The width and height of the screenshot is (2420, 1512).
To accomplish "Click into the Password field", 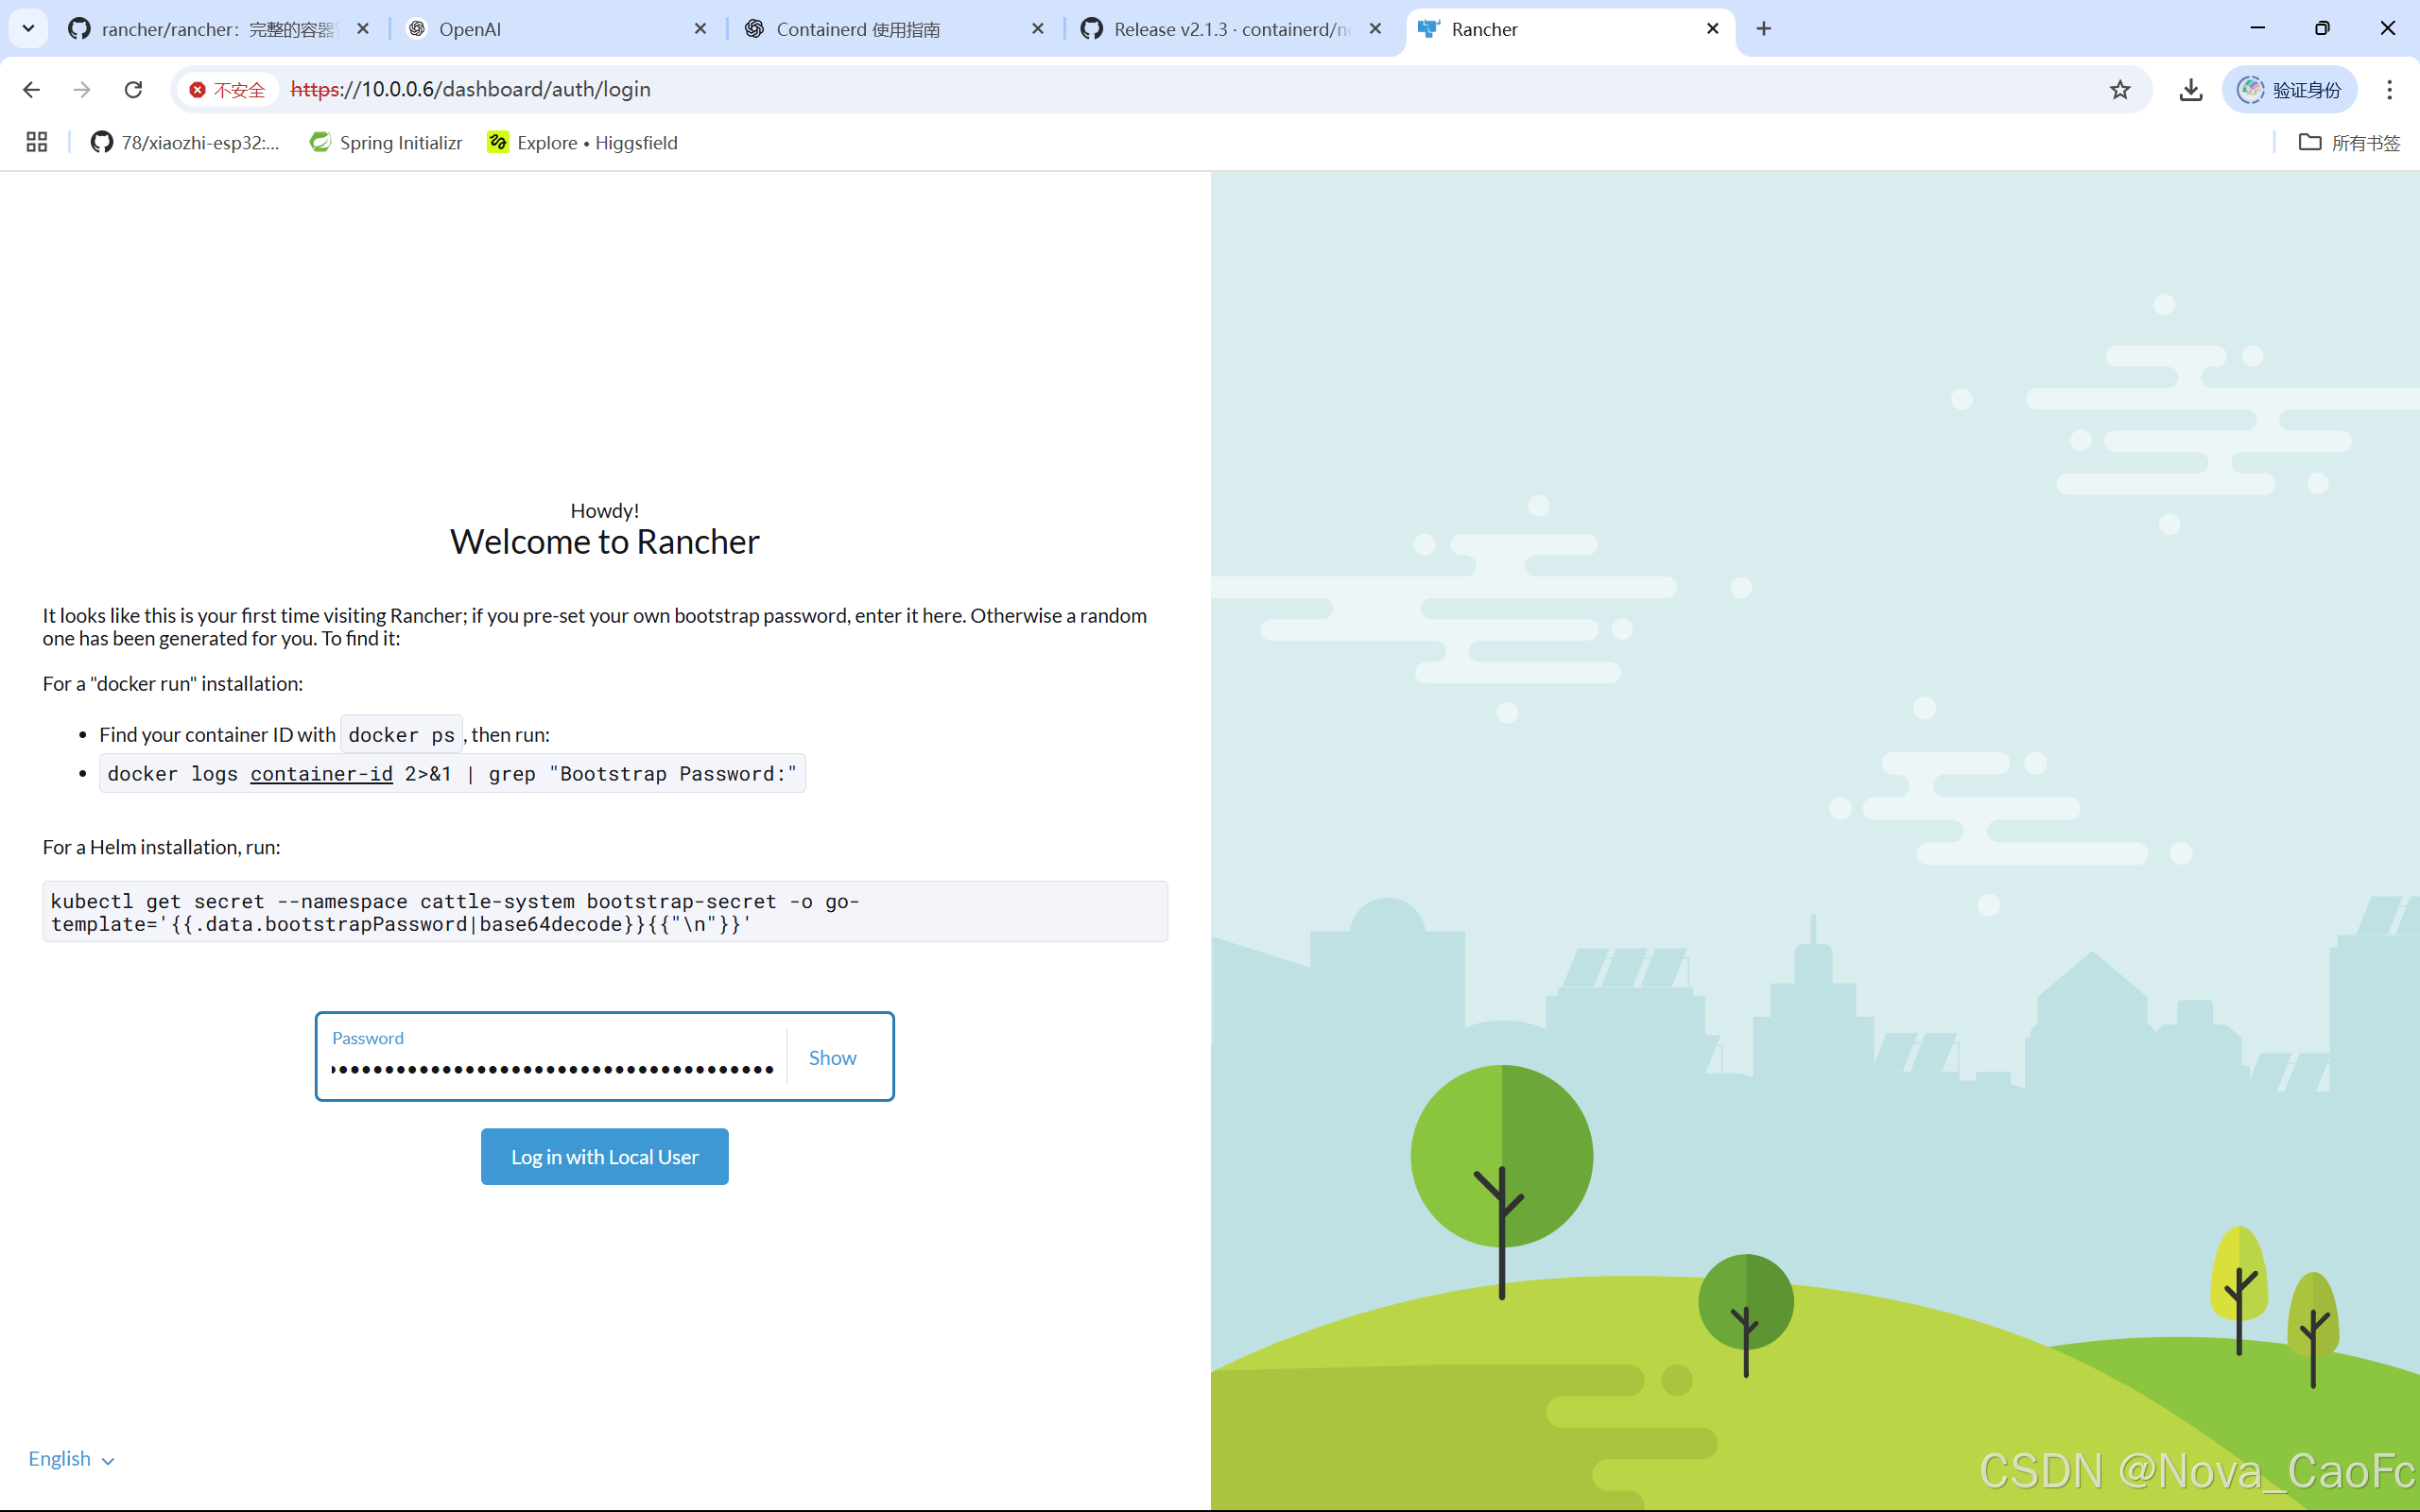I will pos(551,1057).
